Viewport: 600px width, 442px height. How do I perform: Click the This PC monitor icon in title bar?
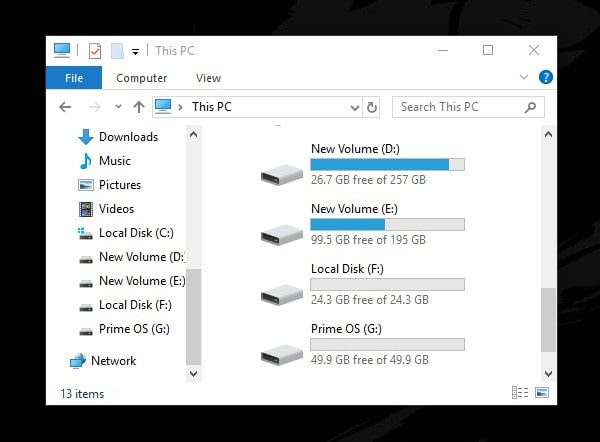click(62, 50)
